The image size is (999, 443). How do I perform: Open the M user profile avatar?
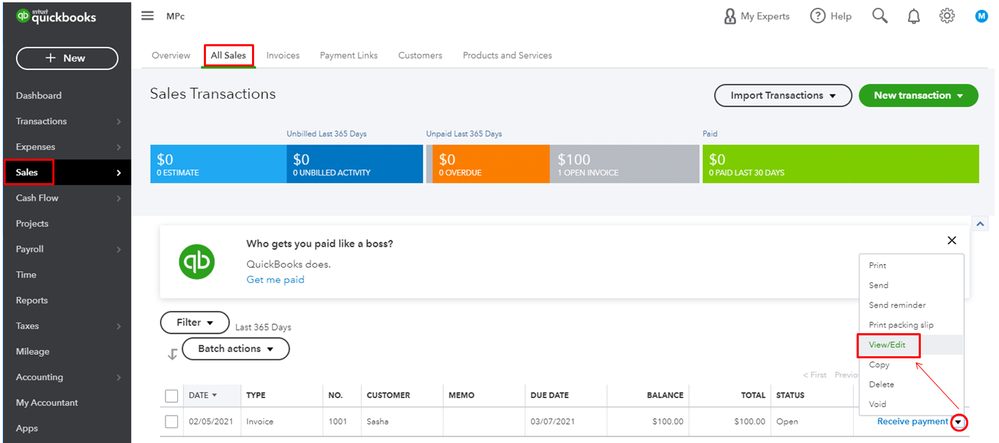tap(981, 17)
